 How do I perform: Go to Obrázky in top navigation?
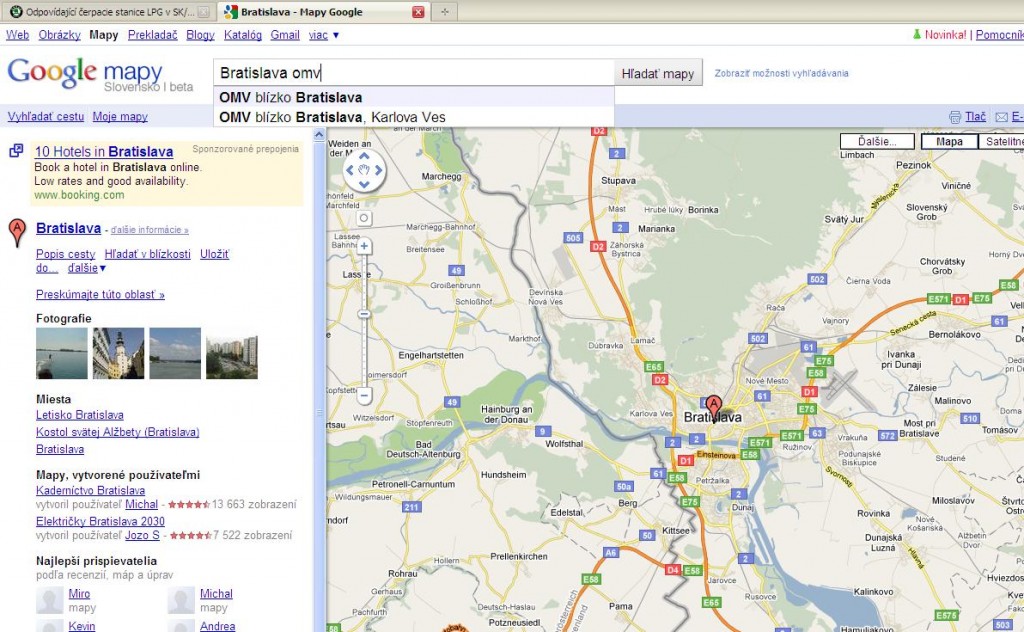59,35
